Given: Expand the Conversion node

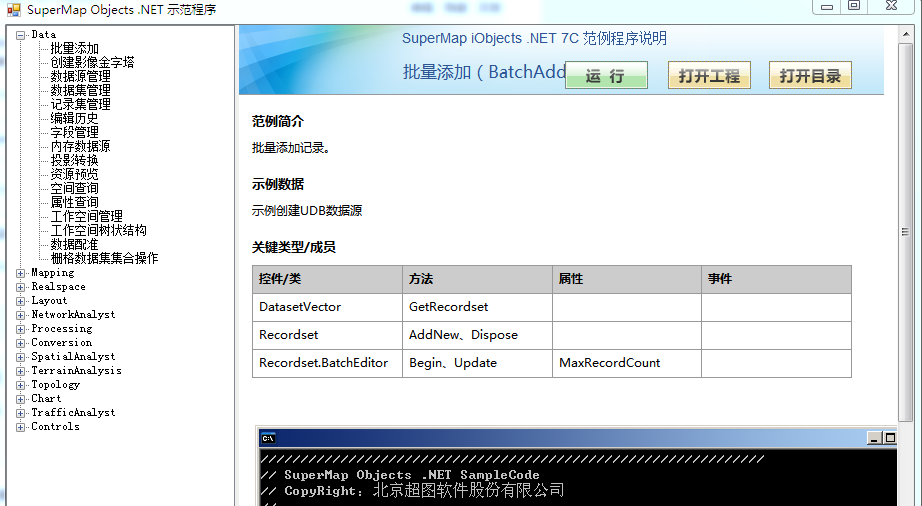Looking at the screenshot, I should pyautogui.click(x=21, y=343).
